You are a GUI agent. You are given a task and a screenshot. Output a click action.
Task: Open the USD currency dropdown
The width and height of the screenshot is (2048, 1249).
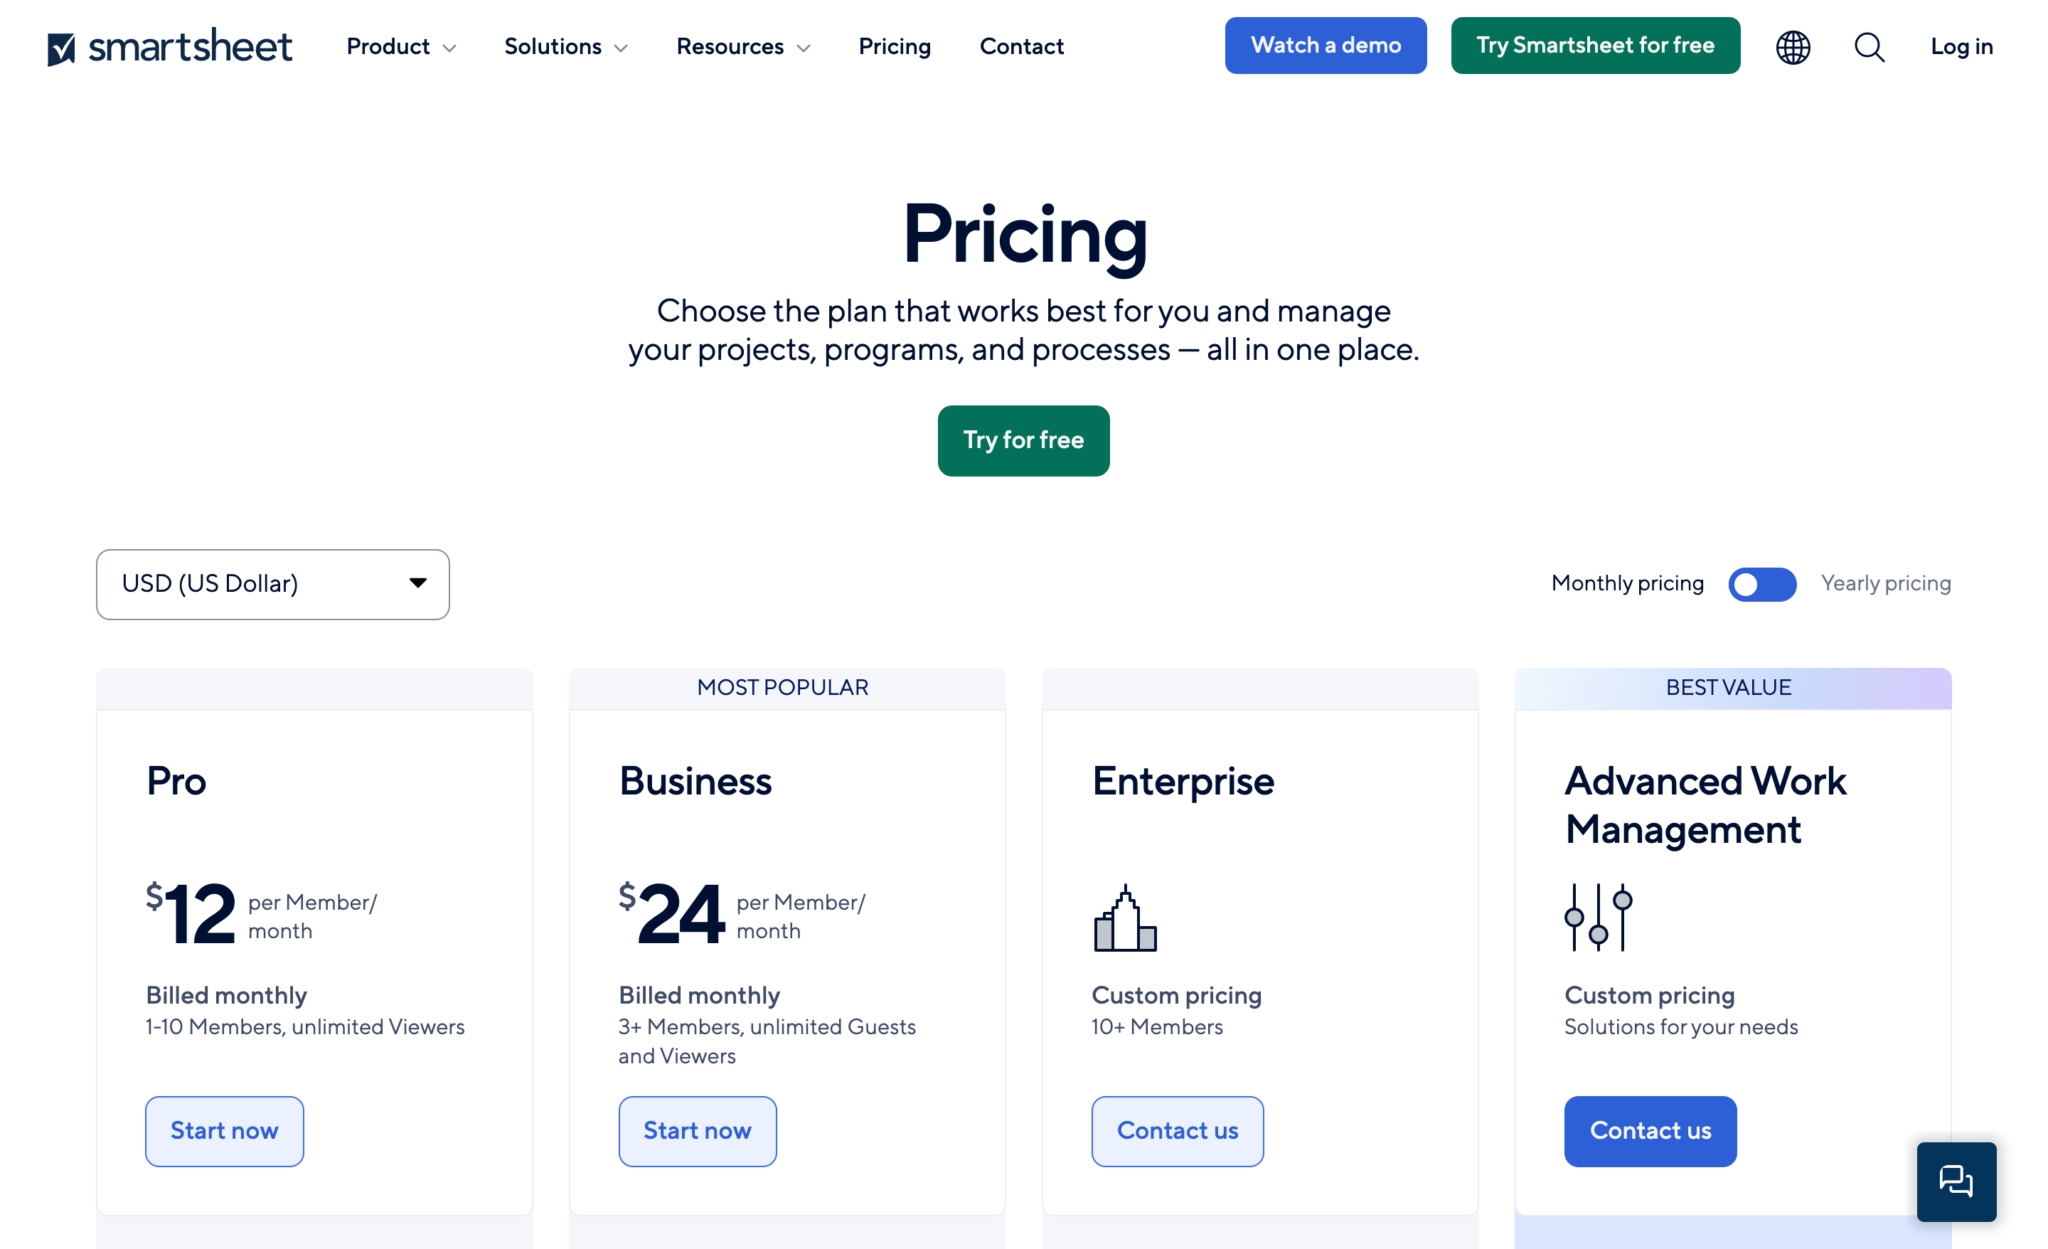(x=272, y=584)
